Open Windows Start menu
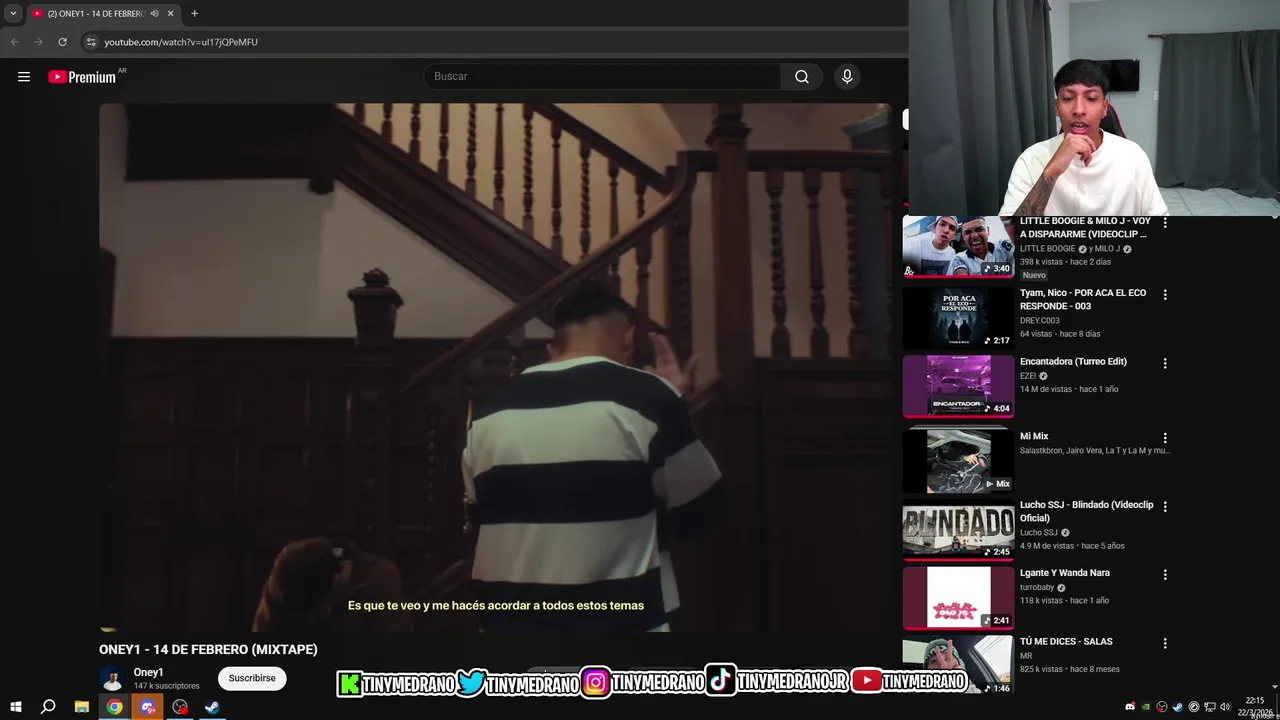 point(16,707)
